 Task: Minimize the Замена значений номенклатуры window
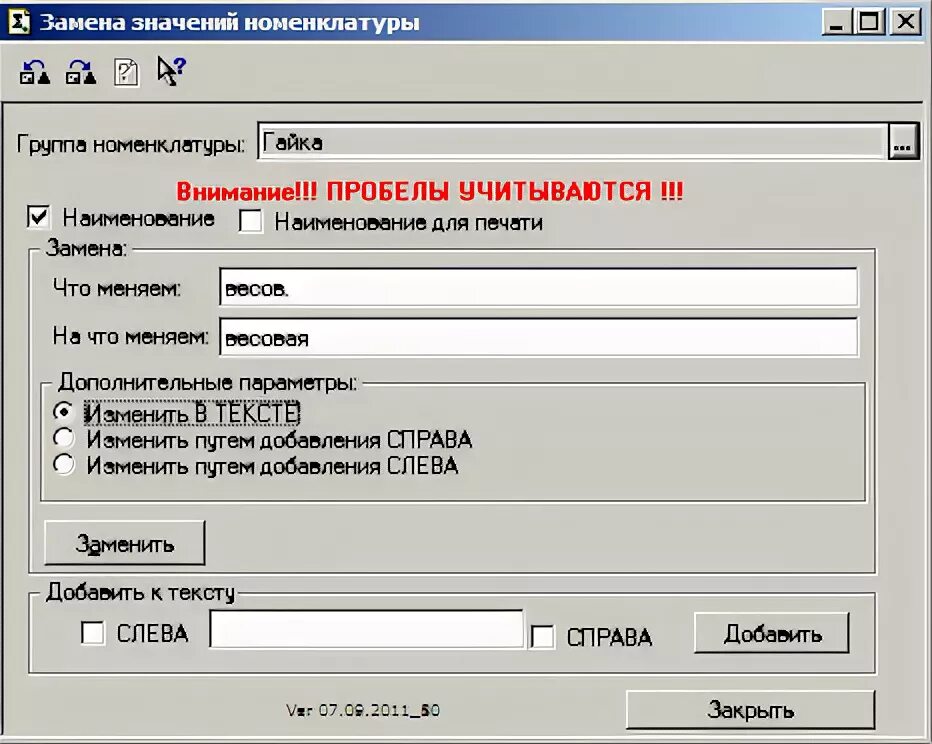click(837, 22)
